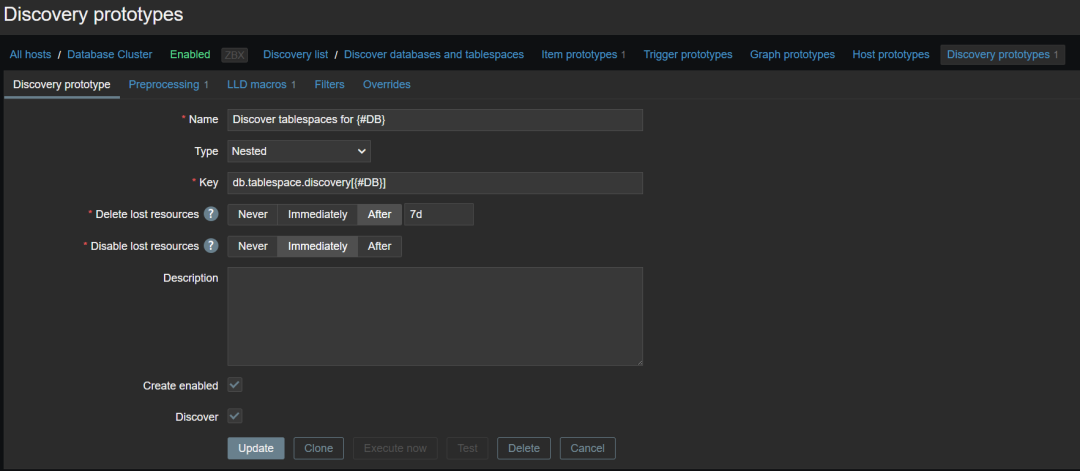Viewport: 1080px width, 471px height.
Task: Toggle the Discover checkbox
Action: [235, 416]
